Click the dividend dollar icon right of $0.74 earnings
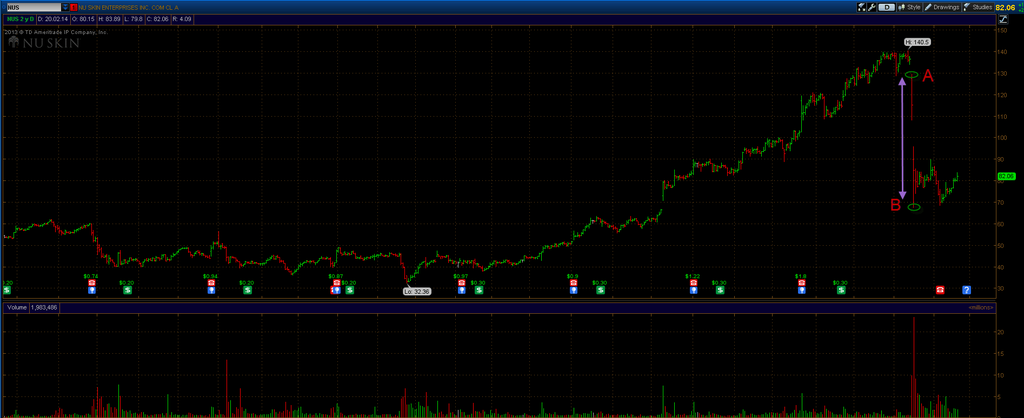 click(x=127, y=290)
